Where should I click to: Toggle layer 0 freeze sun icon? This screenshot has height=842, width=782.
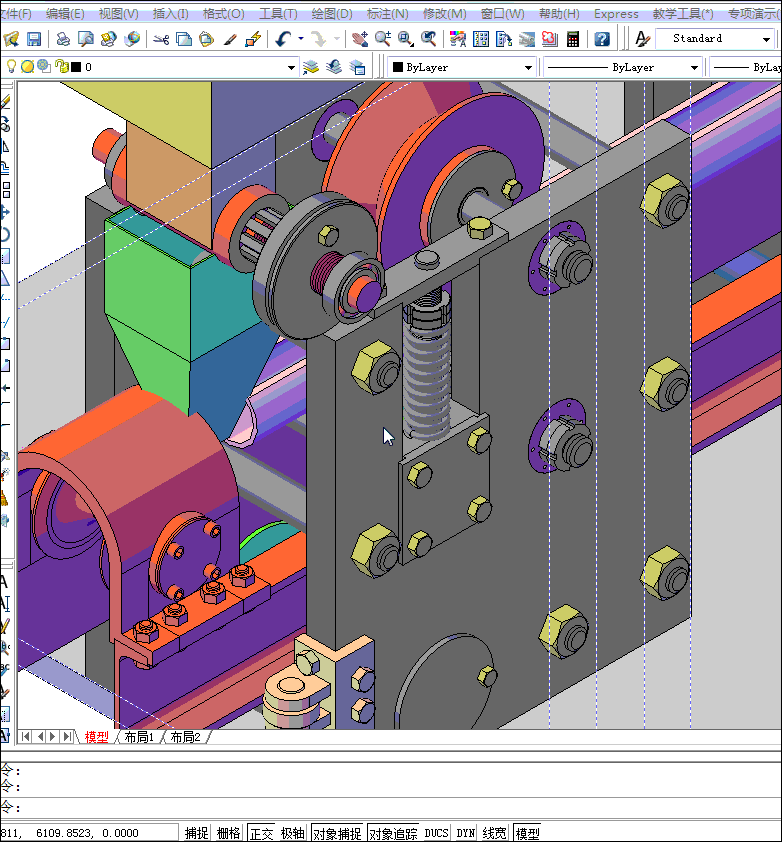[27, 67]
